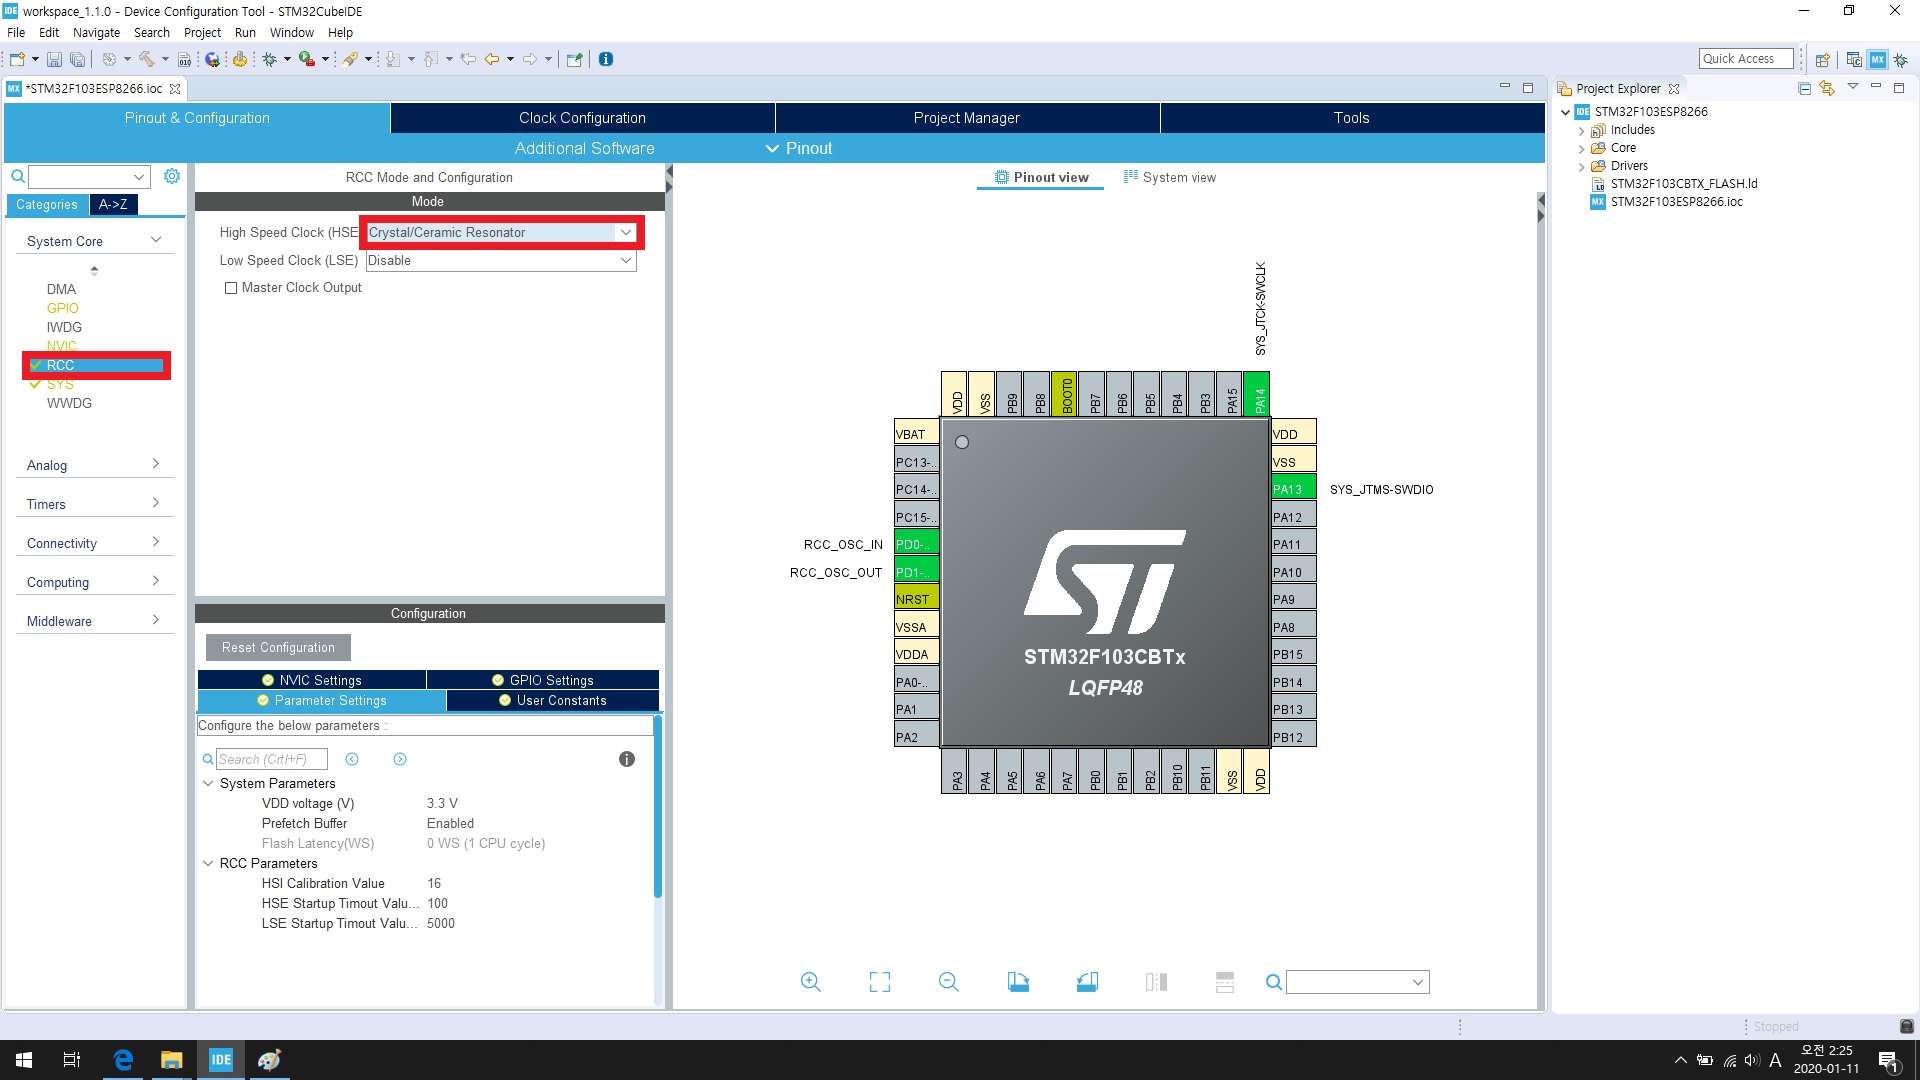Rotate the chip counter-clockwise

[1087, 982]
